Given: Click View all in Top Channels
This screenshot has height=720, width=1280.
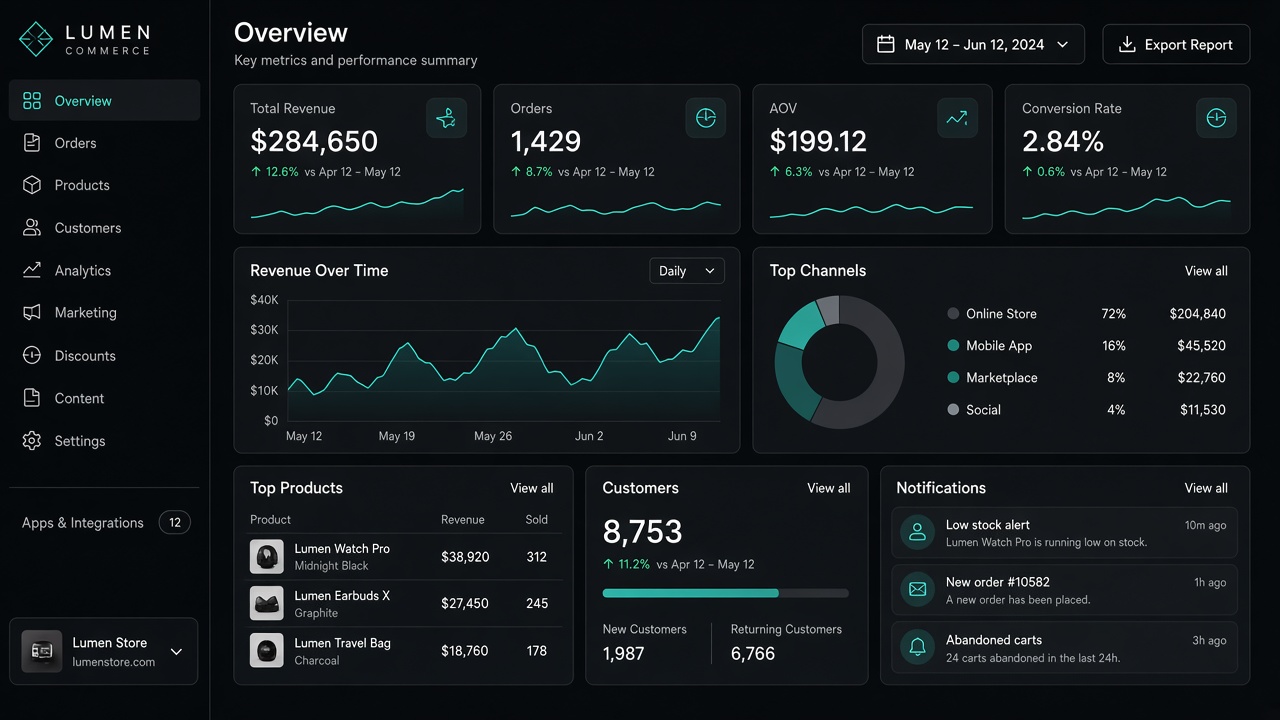Looking at the screenshot, I should [x=1206, y=271].
